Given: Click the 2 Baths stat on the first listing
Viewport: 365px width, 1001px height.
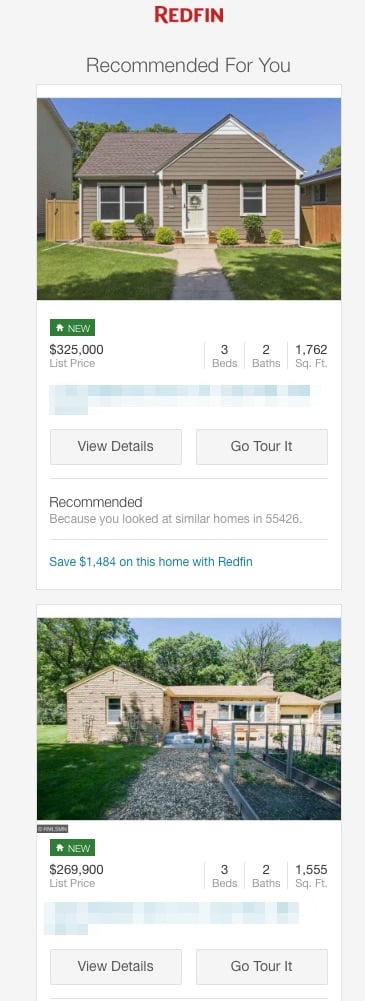Looking at the screenshot, I should tap(265, 356).
